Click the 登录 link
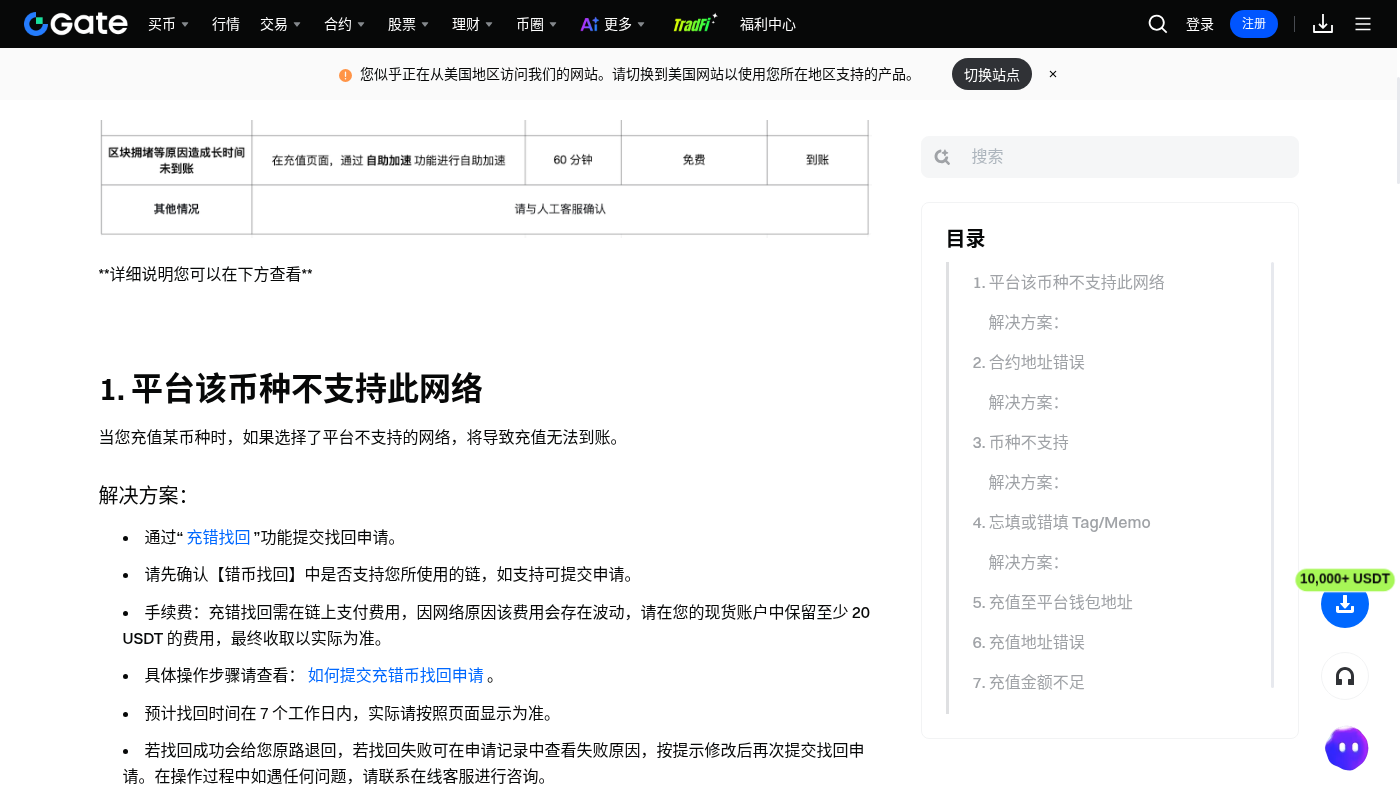The height and width of the screenshot is (800, 1400). (1200, 24)
